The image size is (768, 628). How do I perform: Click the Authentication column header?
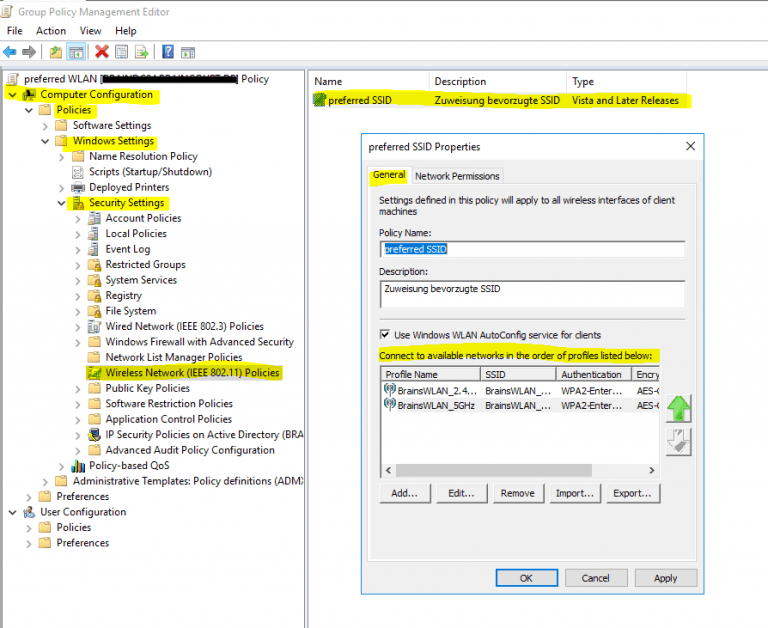pos(593,375)
